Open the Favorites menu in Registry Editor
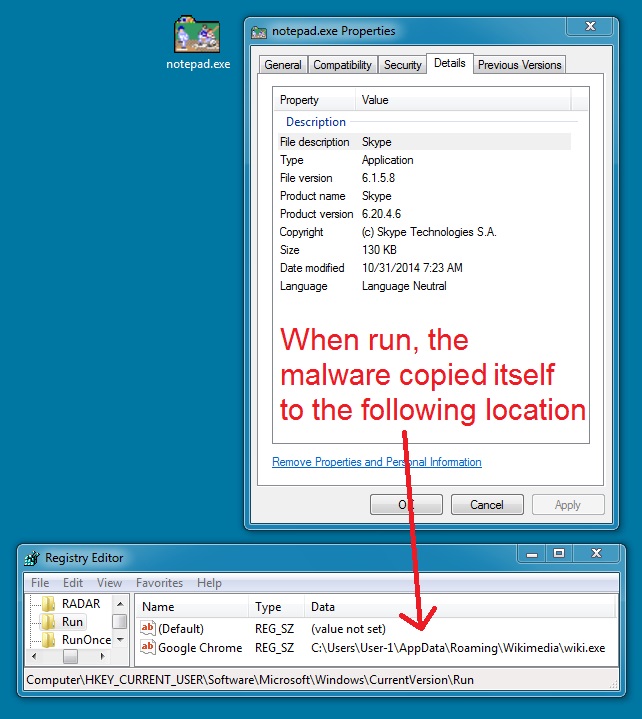Screen dimensions: 642x719 [x=159, y=583]
